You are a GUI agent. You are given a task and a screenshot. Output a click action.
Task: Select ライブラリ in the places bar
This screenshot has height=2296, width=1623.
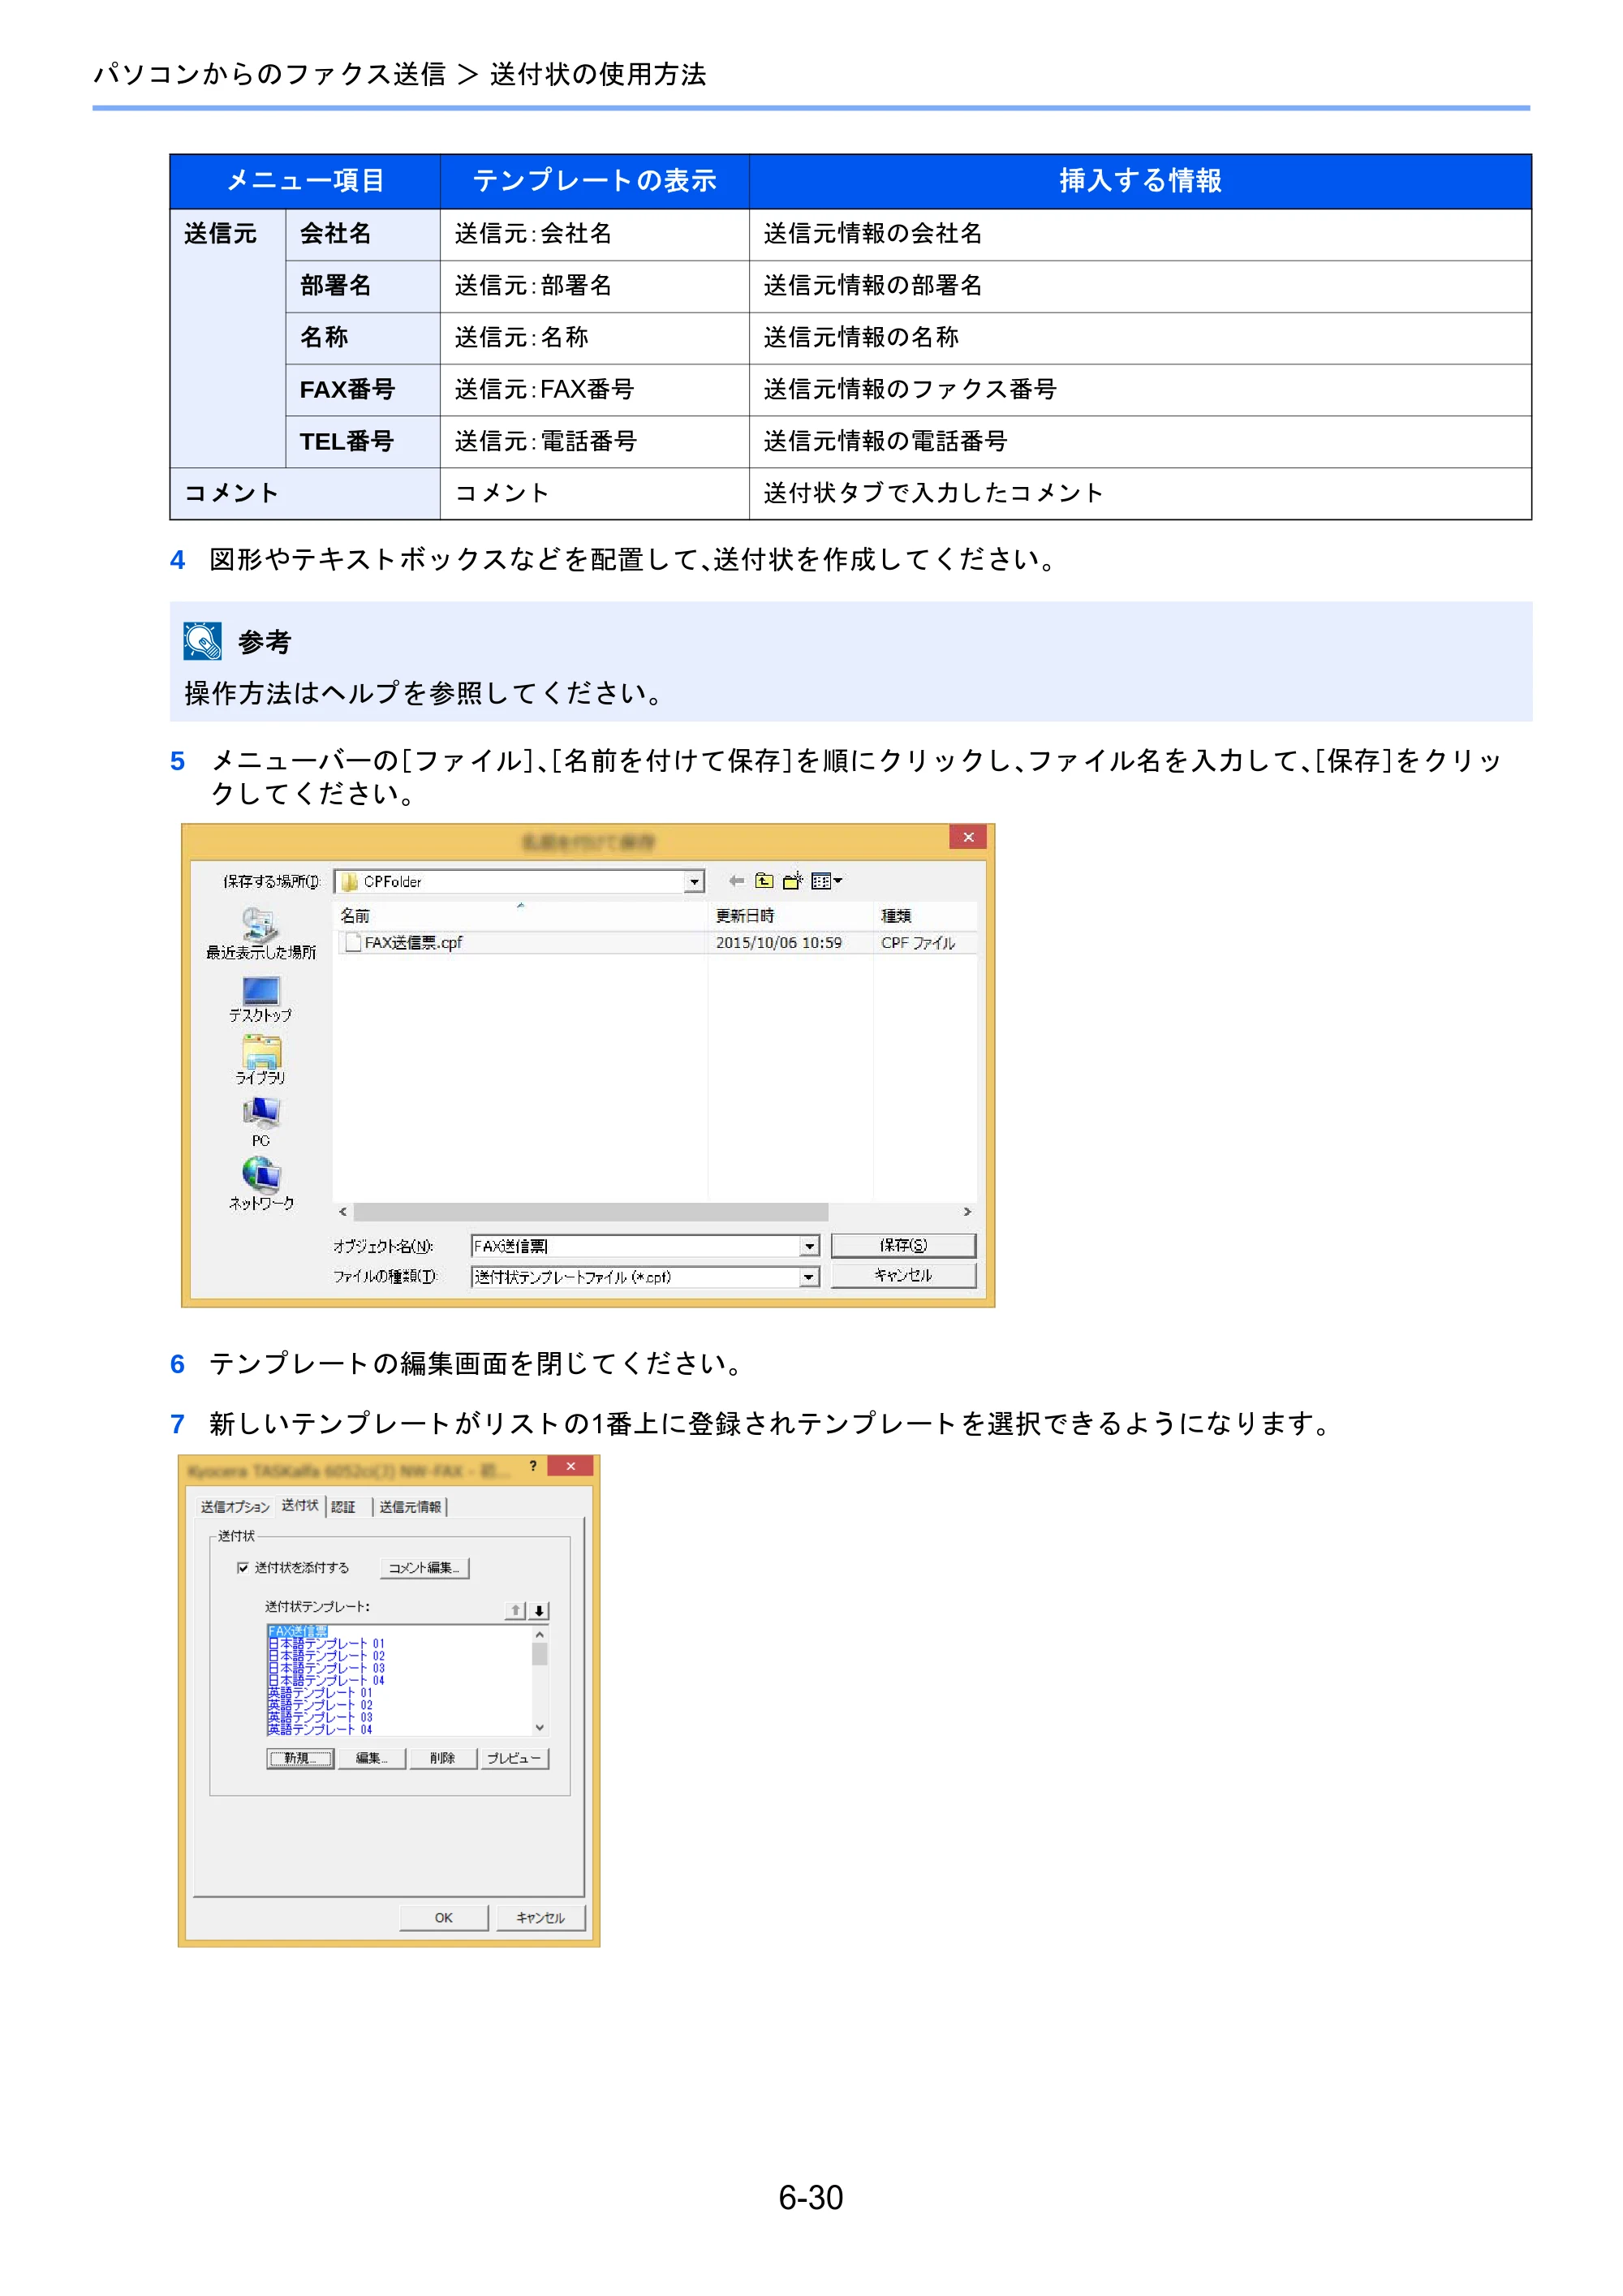tap(260, 1061)
